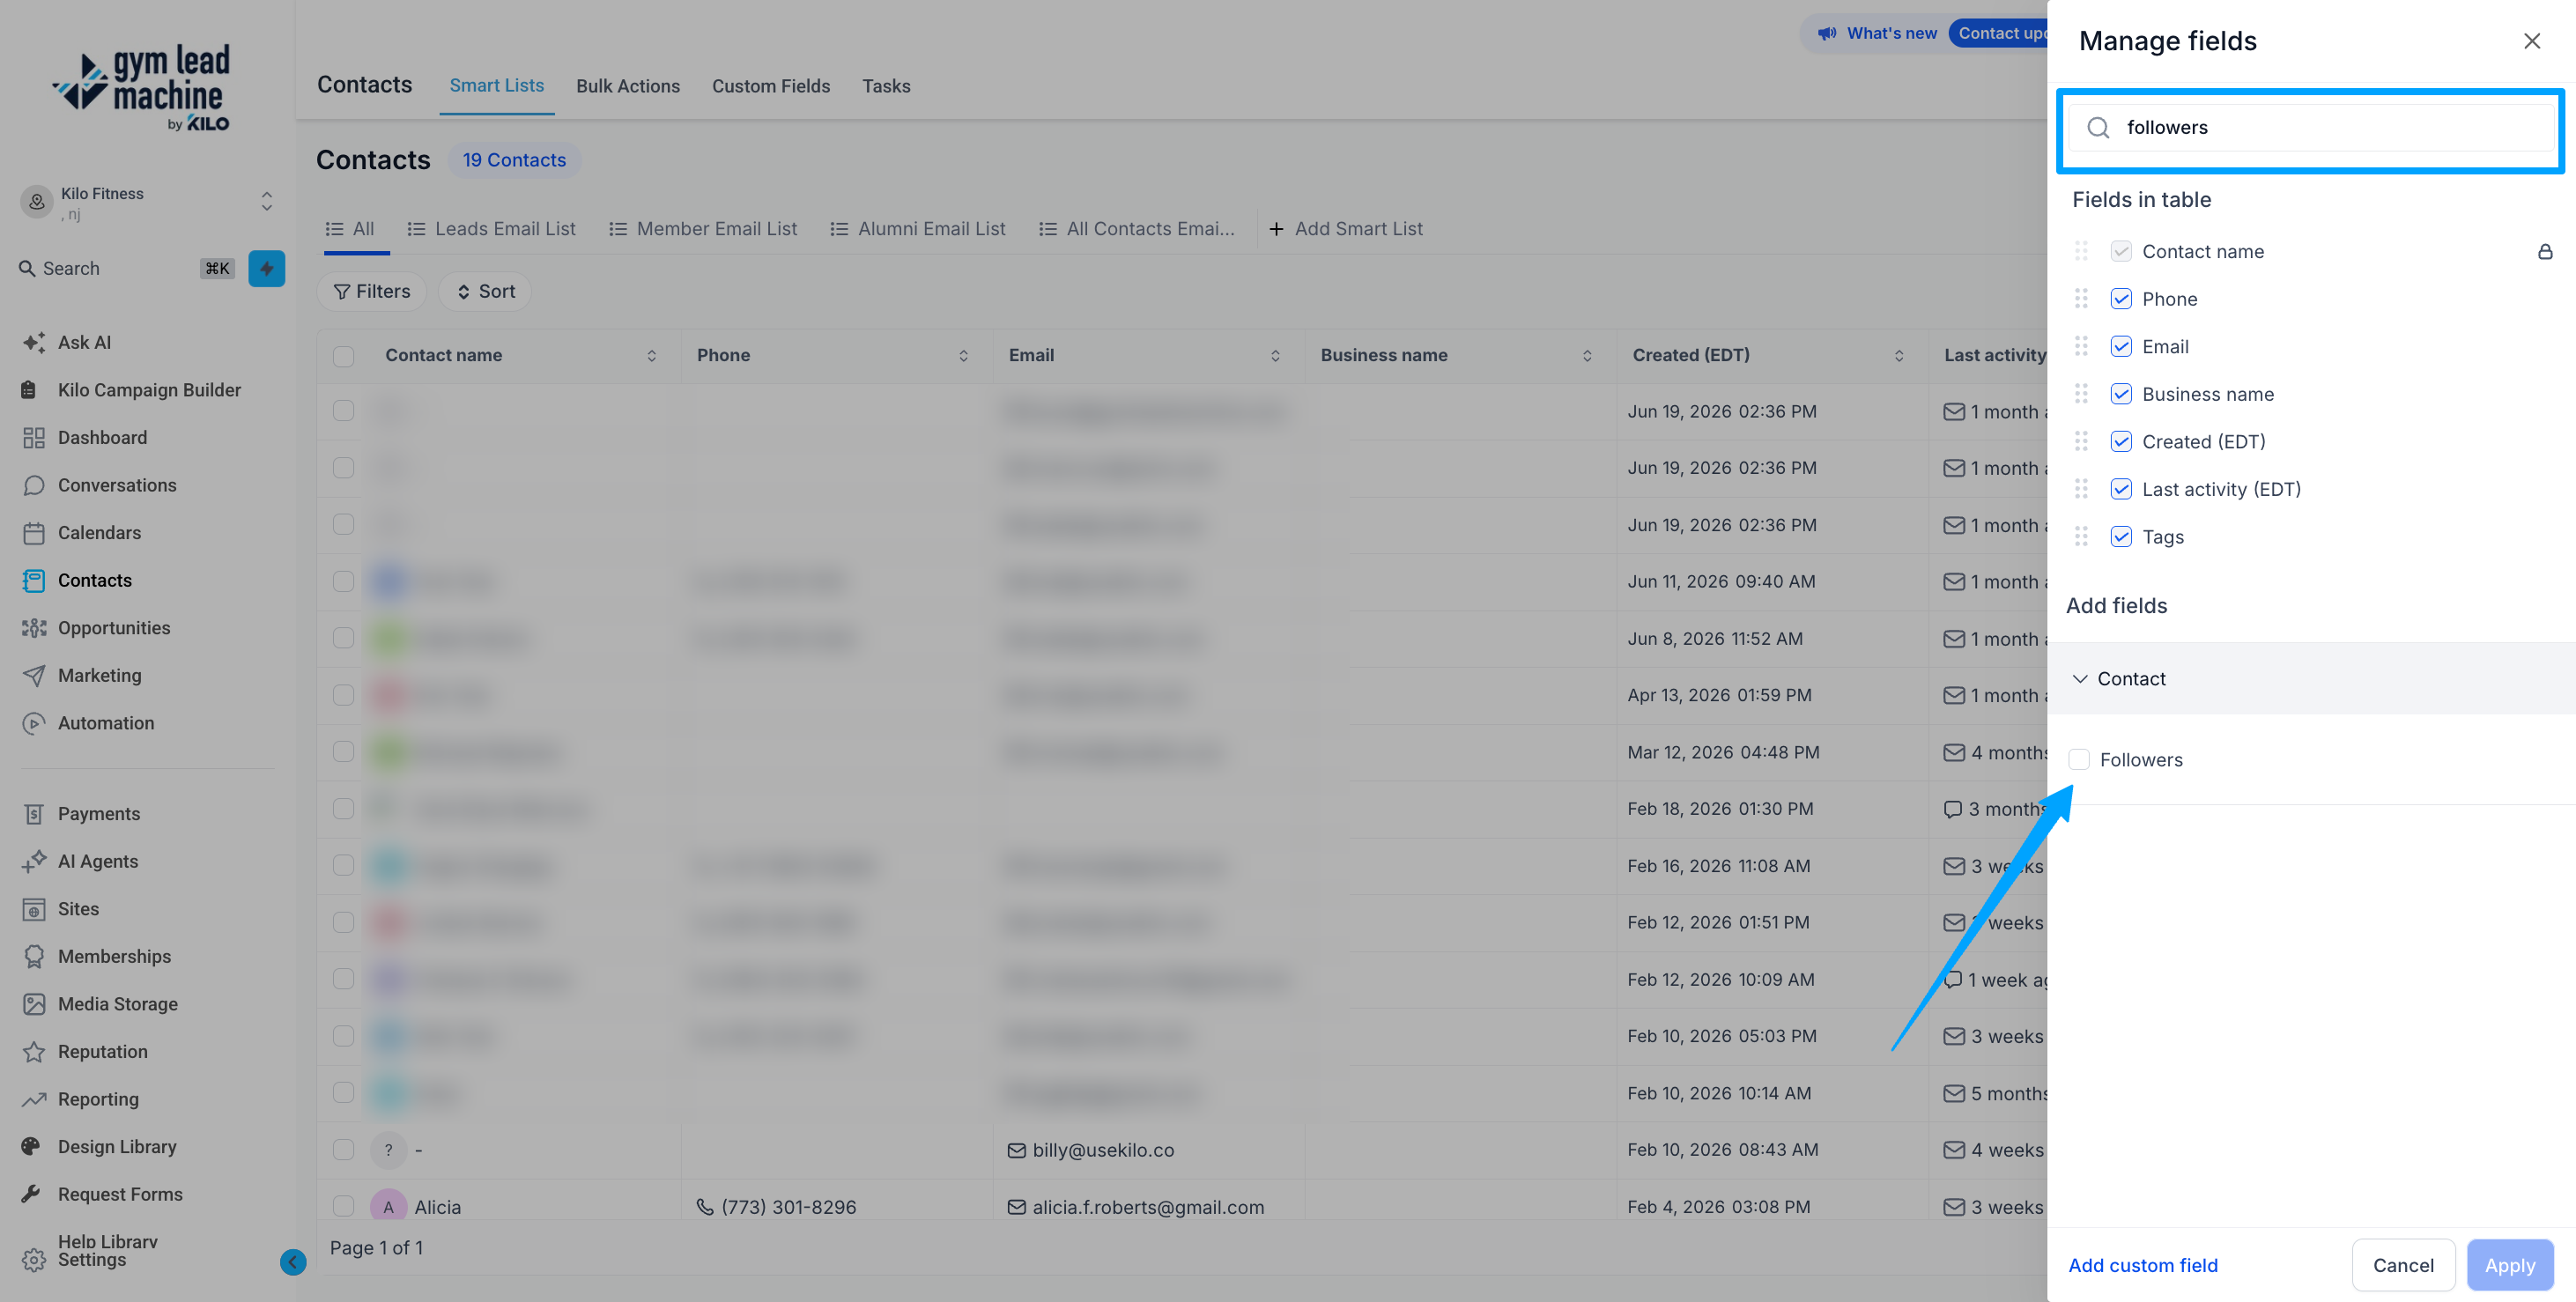Screen dimensions: 2576x1302
Task: Click the Conversations chat bubble icon
Action: [x=34, y=485]
